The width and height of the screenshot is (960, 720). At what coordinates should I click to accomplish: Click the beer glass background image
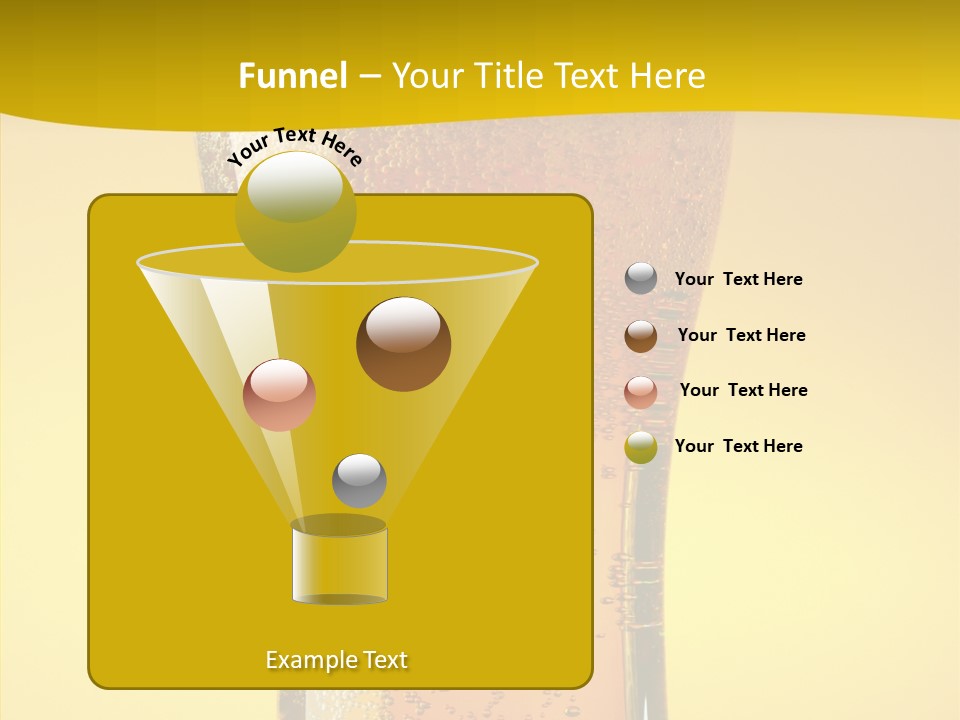pos(680,560)
